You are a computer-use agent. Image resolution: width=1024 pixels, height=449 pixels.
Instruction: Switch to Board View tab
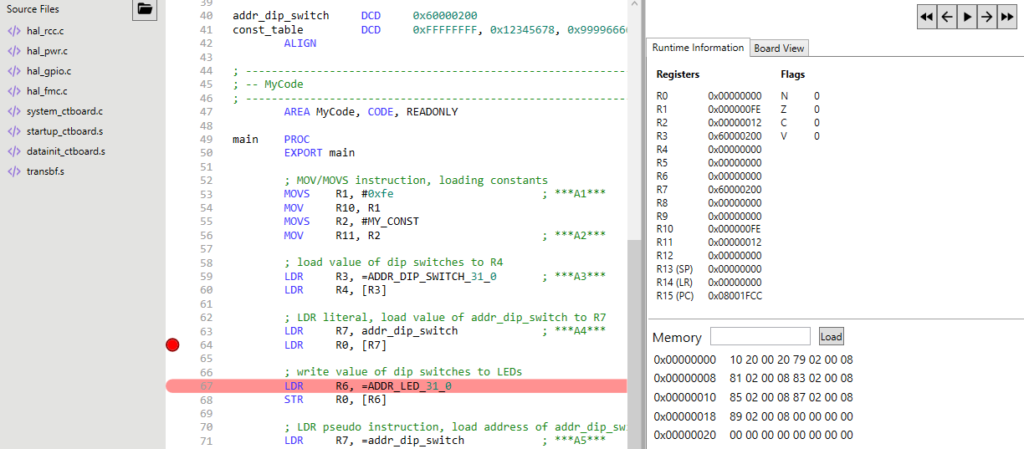(x=780, y=48)
